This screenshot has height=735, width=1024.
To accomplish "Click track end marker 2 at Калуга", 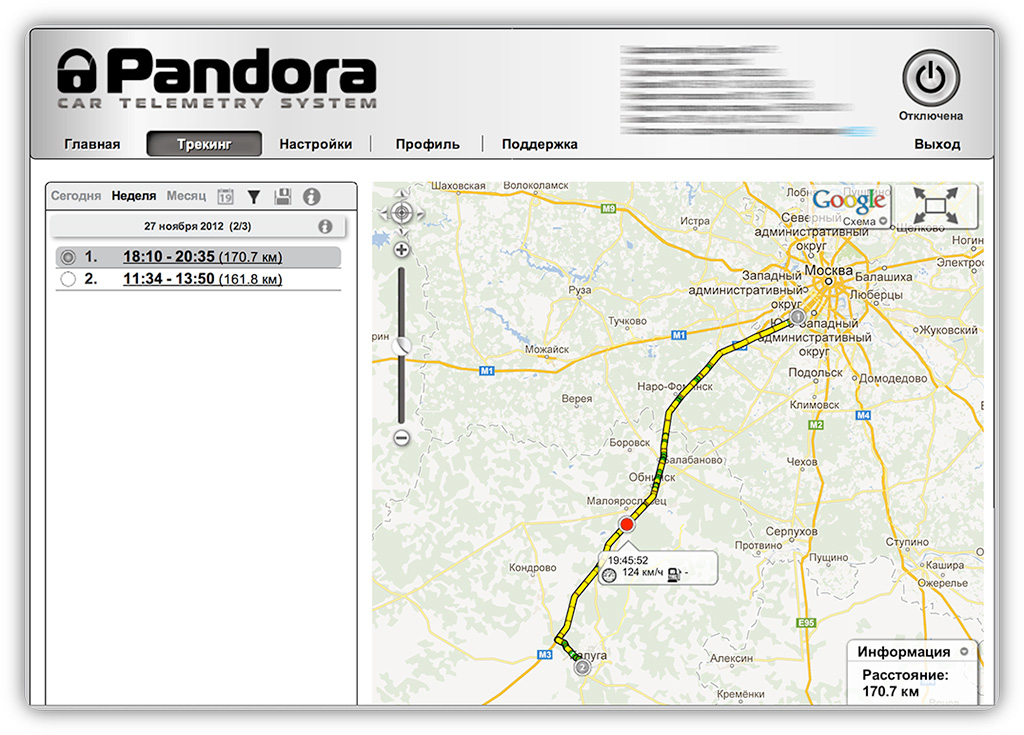I will [x=582, y=667].
